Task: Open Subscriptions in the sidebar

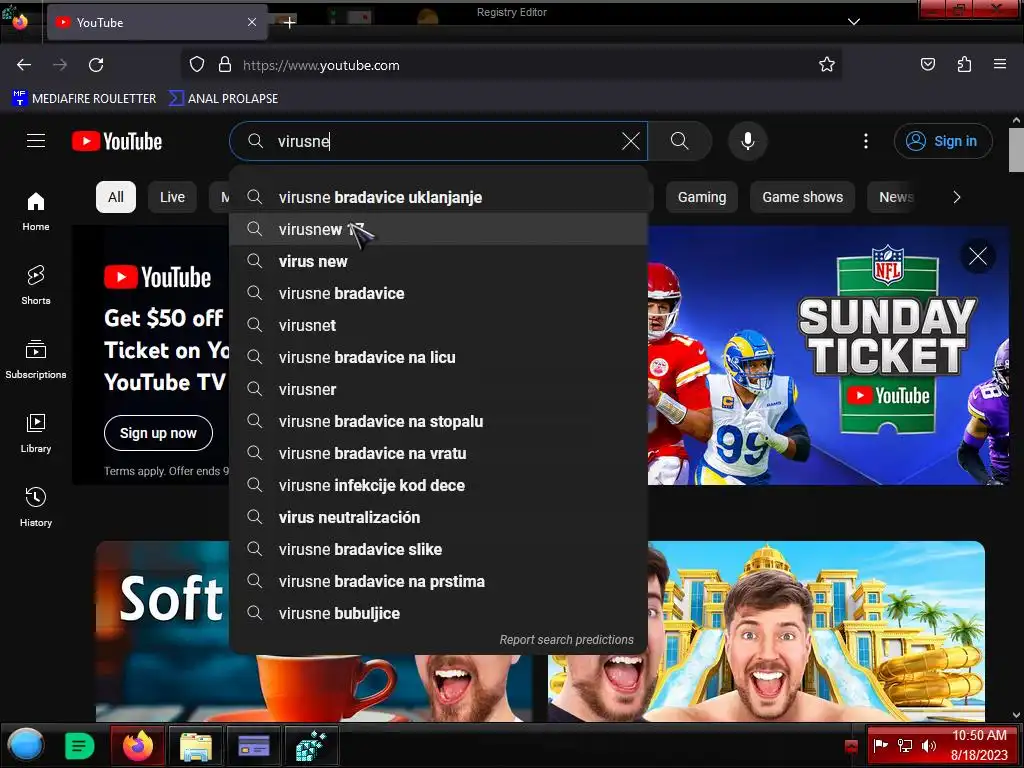Action: 36,359
